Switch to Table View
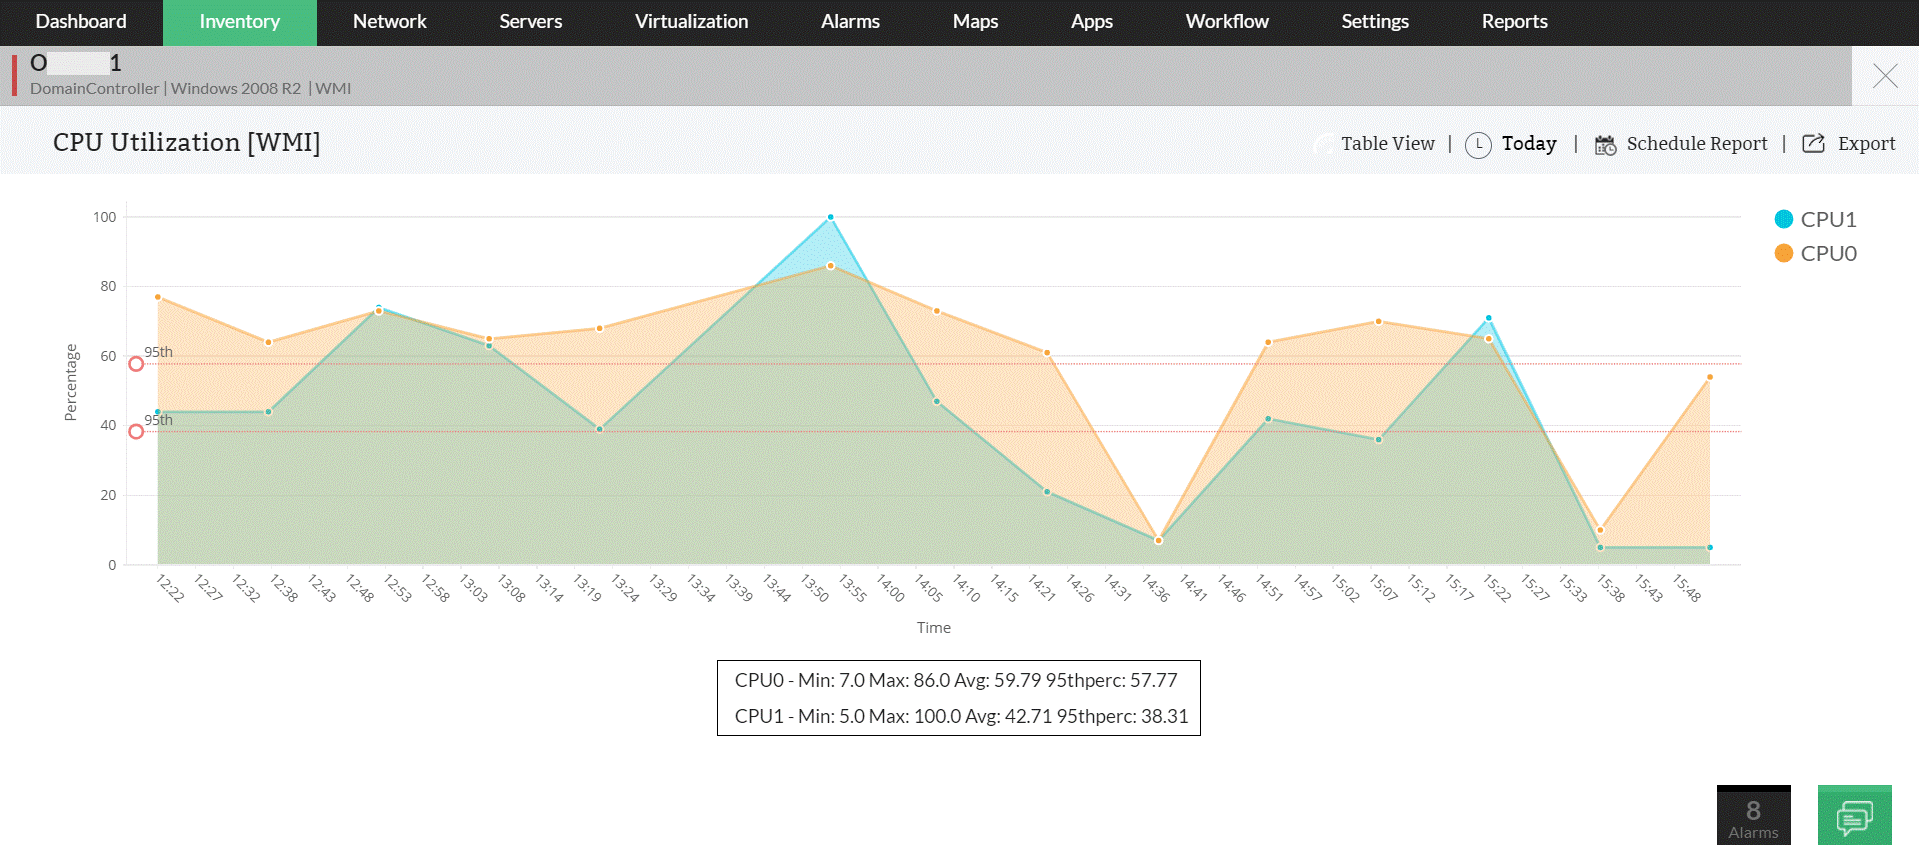This screenshot has height=845, width=1919. point(1387,144)
